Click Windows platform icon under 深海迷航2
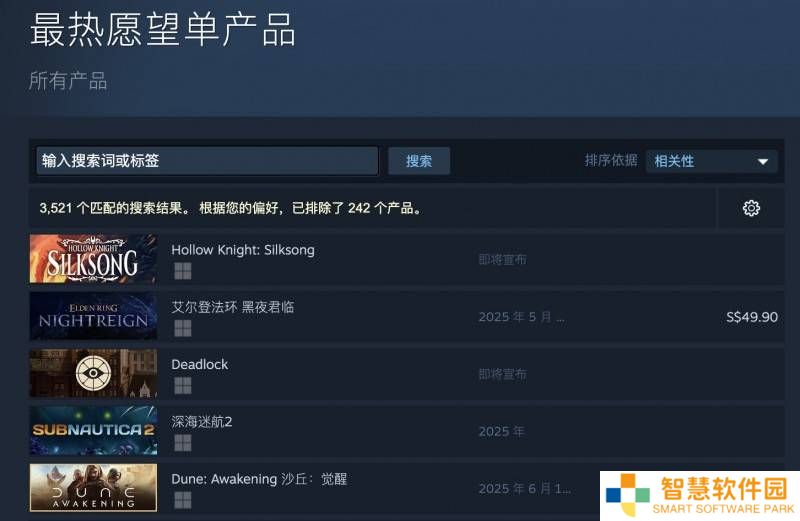Viewport: 800px width, 521px height. (183, 442)
